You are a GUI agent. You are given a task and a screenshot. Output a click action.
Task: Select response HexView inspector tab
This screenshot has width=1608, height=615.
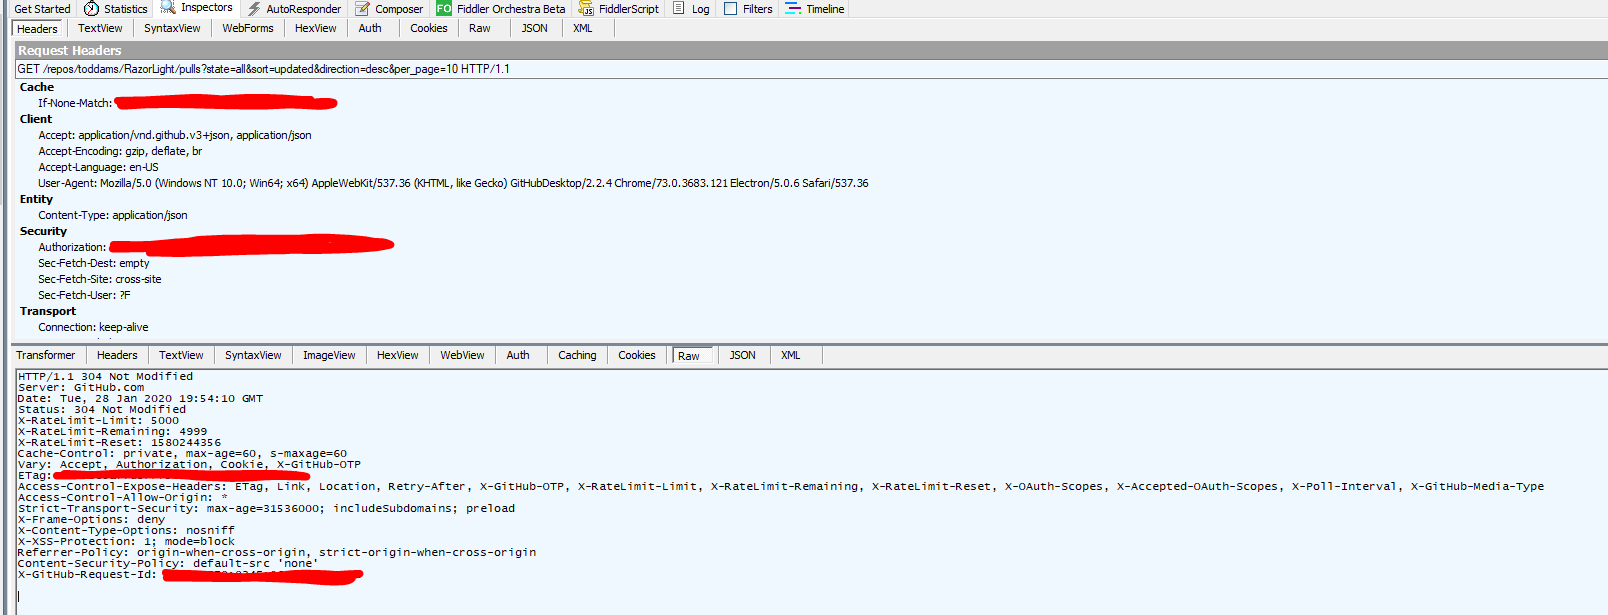coord(397,355)
